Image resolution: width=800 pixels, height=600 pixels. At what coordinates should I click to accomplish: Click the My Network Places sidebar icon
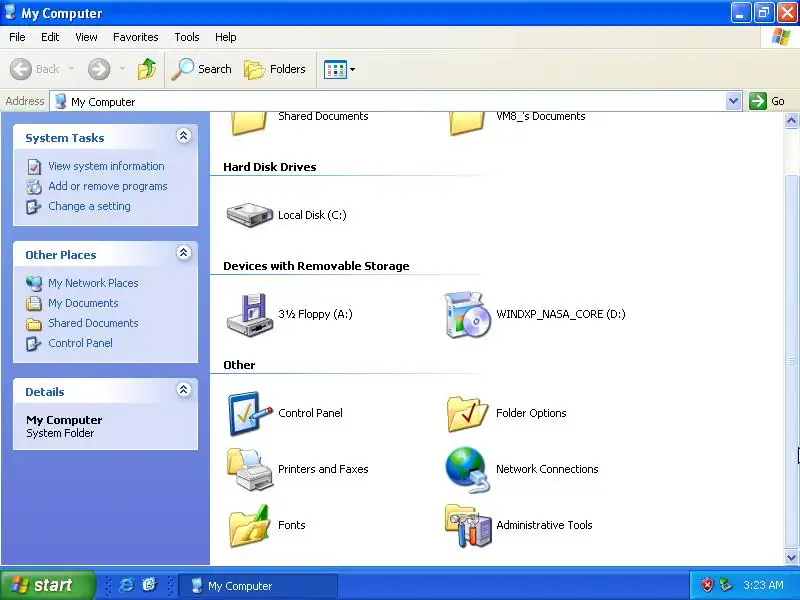click(34, 283)
